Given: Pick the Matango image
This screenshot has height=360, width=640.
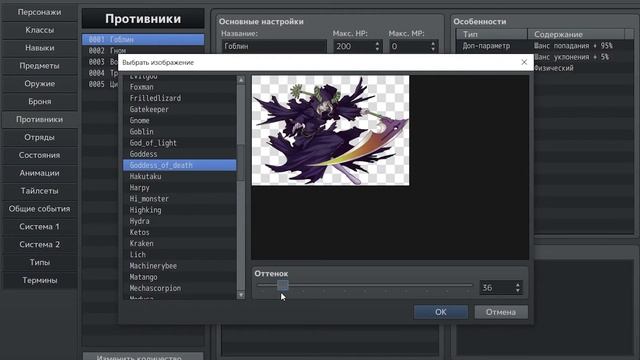Looking at the screenshot, I should pos(180,277).
